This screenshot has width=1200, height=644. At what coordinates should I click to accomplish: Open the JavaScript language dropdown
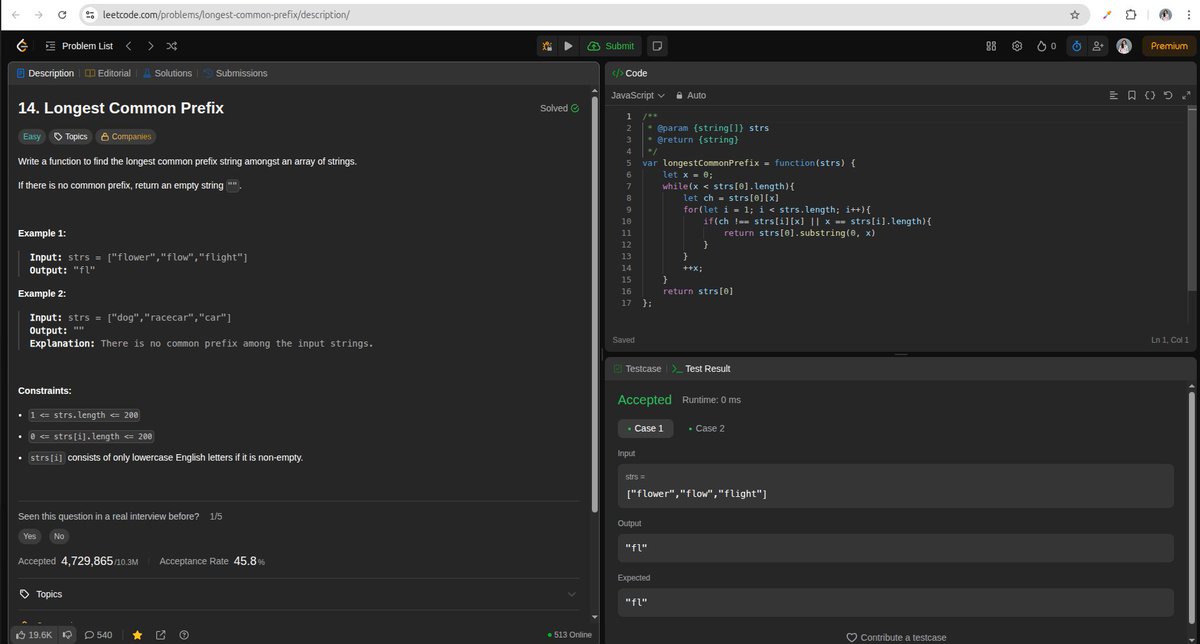click(638, 95)
